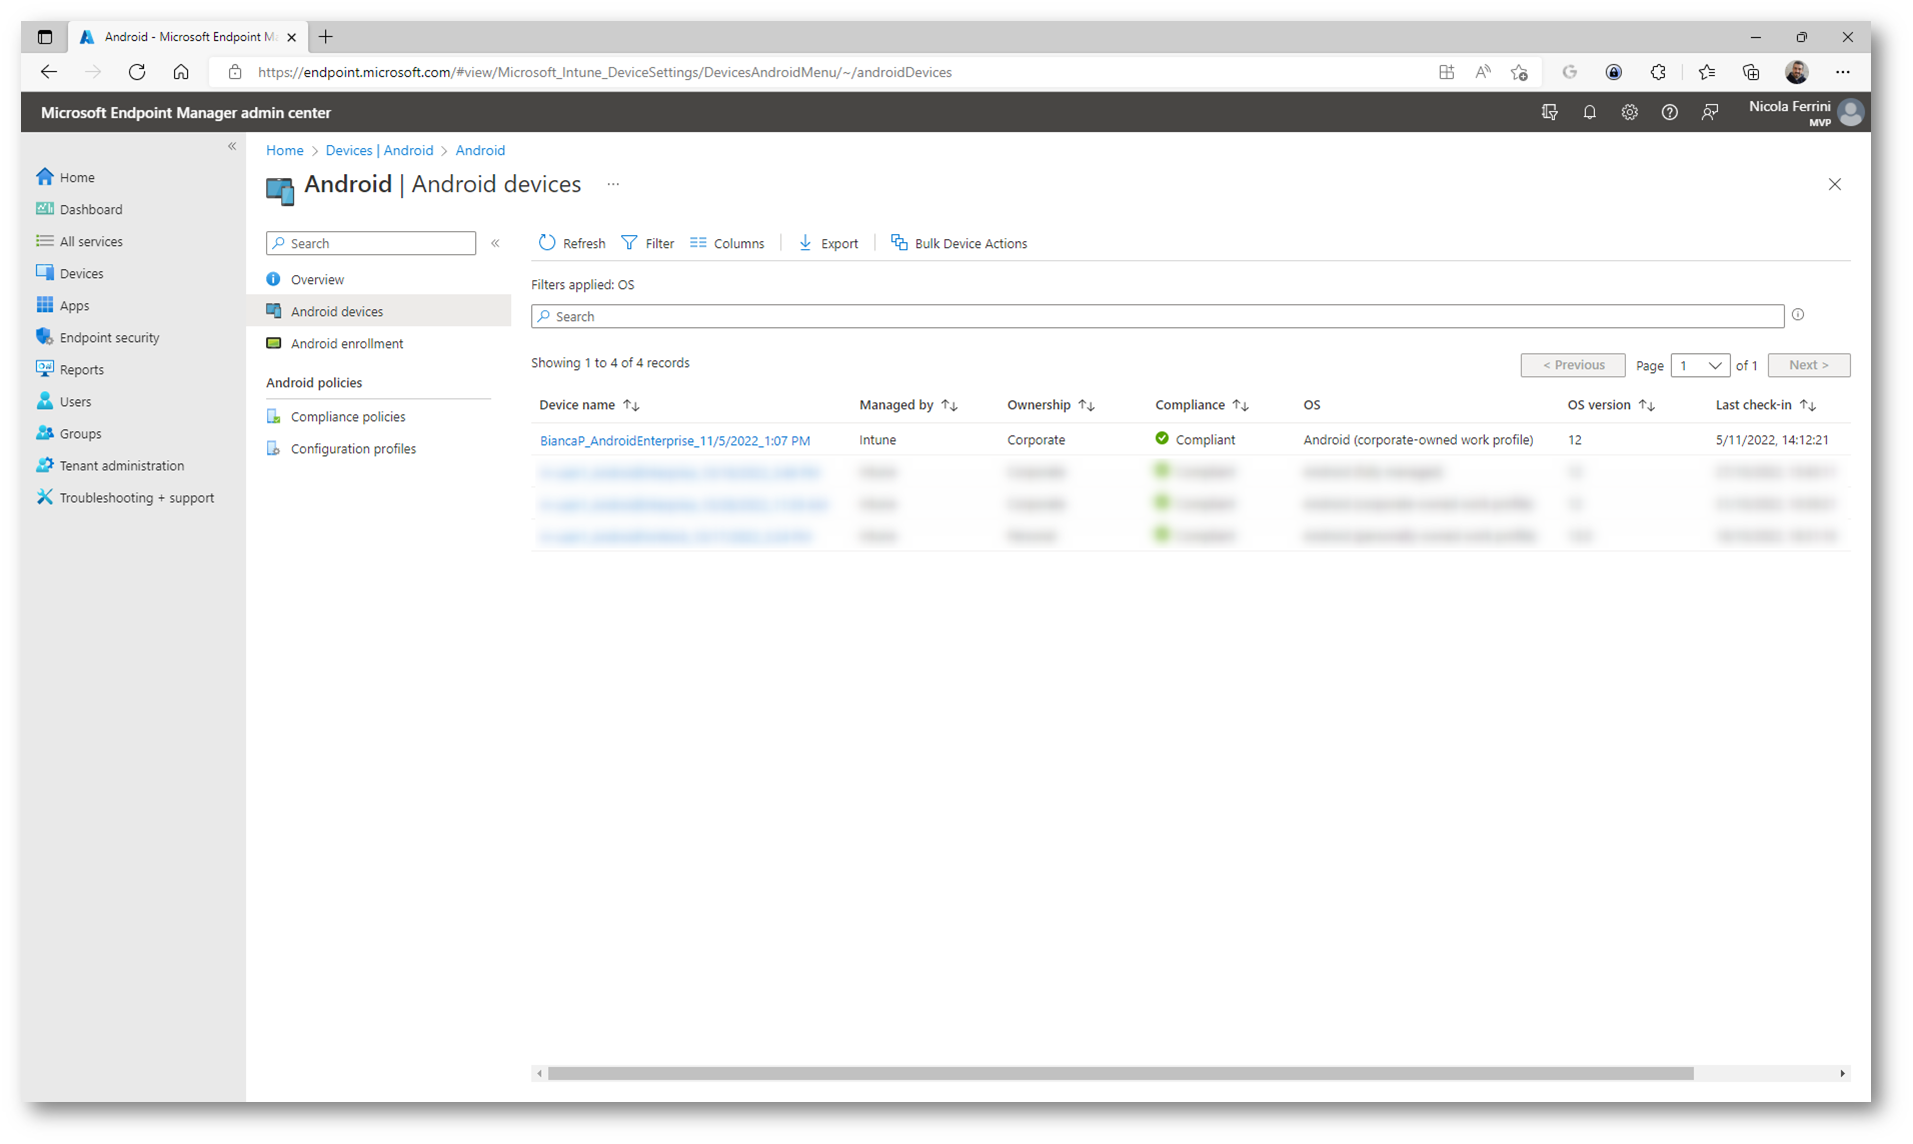
Task: Open Nicola Ferrini account menu
Action: tap(1806, 112)
